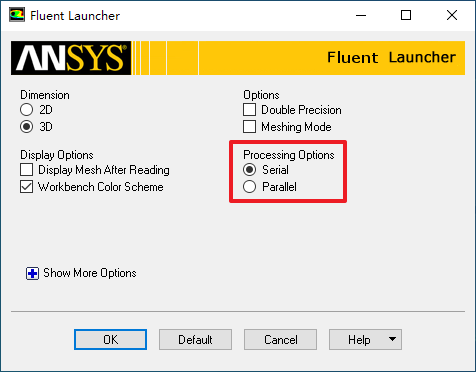Enable the Meshing Mode checkbox
This screenshot has height=372, width=476.
click(249, 127)
